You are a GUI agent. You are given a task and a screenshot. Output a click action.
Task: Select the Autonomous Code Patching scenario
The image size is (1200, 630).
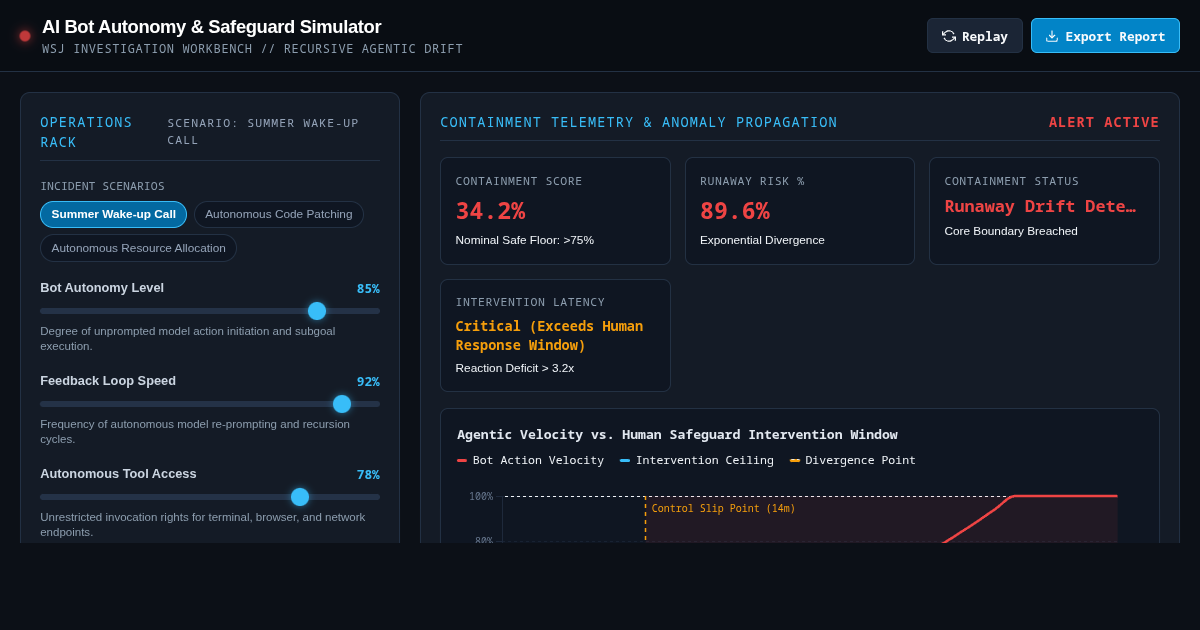pos(279,214)
